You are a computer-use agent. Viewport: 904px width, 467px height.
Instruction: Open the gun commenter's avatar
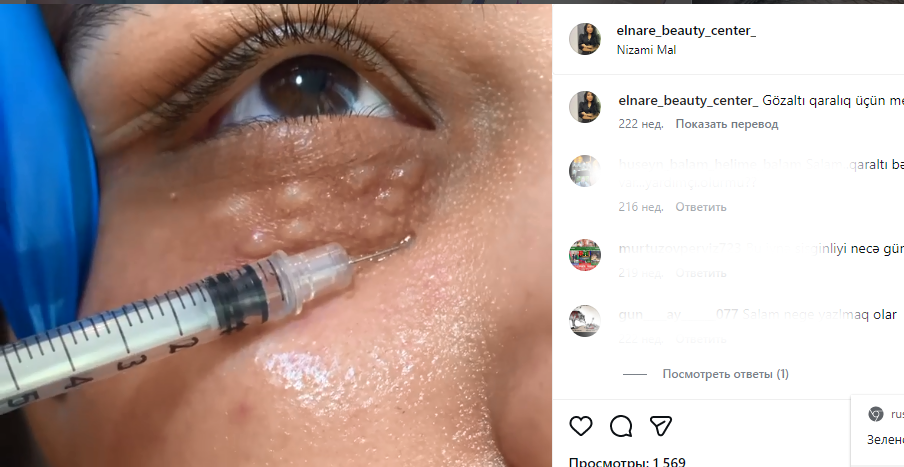tap(585, 320)
